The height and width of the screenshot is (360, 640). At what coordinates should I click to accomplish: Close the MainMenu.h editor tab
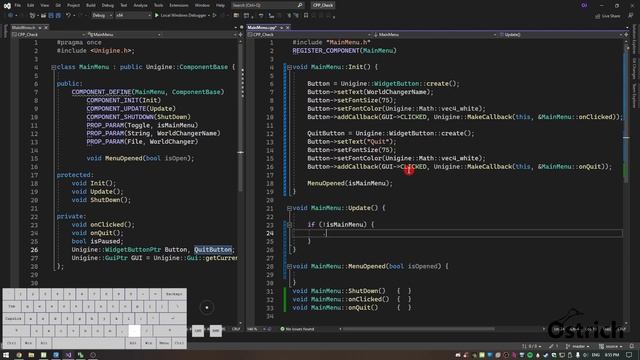point(46,27)
